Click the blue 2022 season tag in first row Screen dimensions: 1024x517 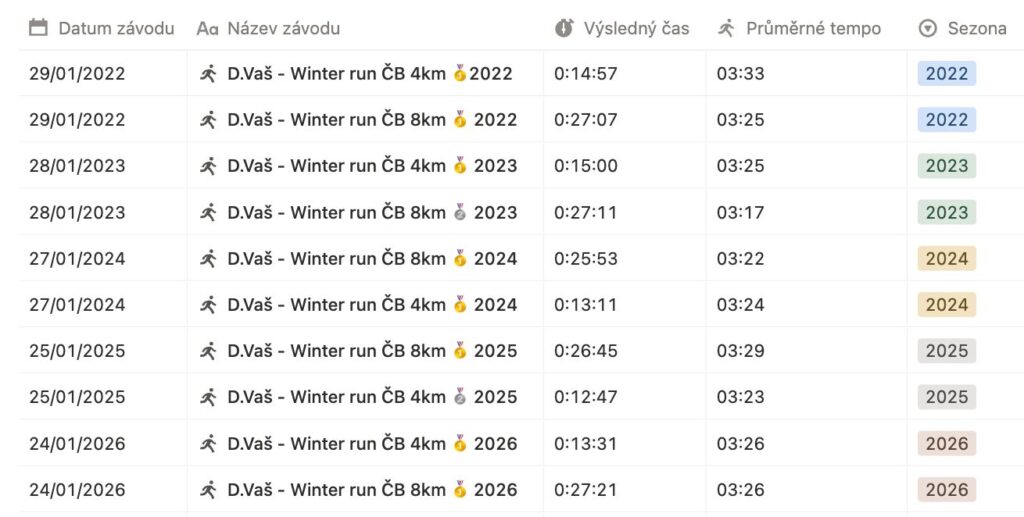(946, 73)
